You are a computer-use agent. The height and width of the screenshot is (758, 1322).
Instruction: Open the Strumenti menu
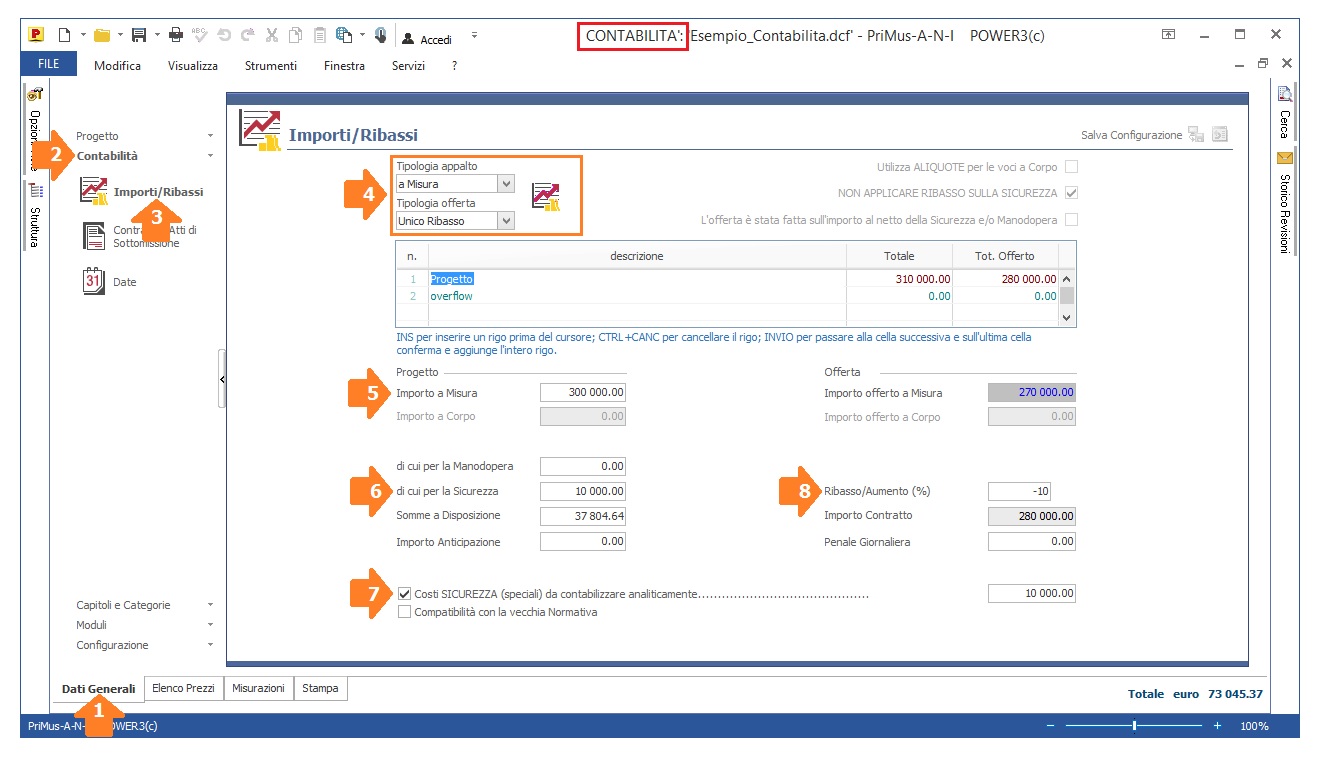pyautogui.click(x=271, y=66)
